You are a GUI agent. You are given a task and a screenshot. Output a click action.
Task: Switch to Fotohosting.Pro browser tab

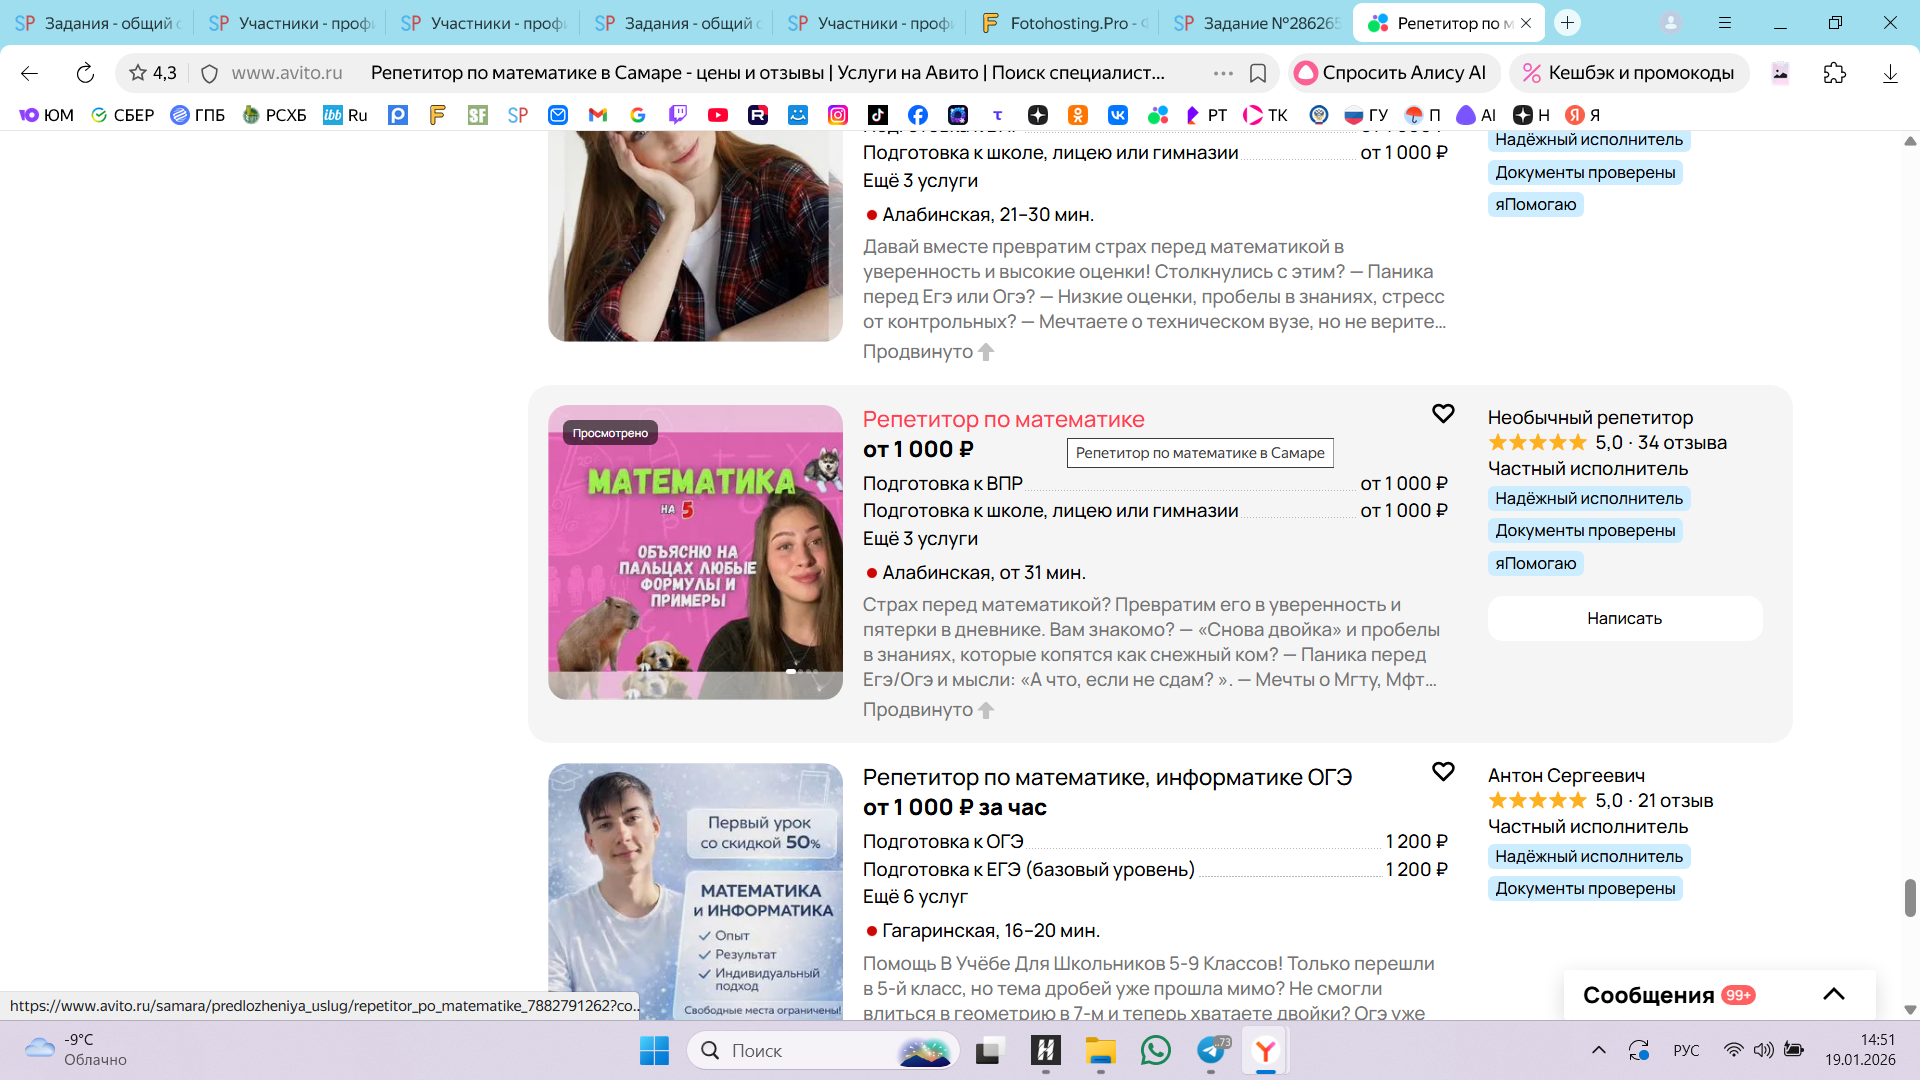pos(1066,23)
